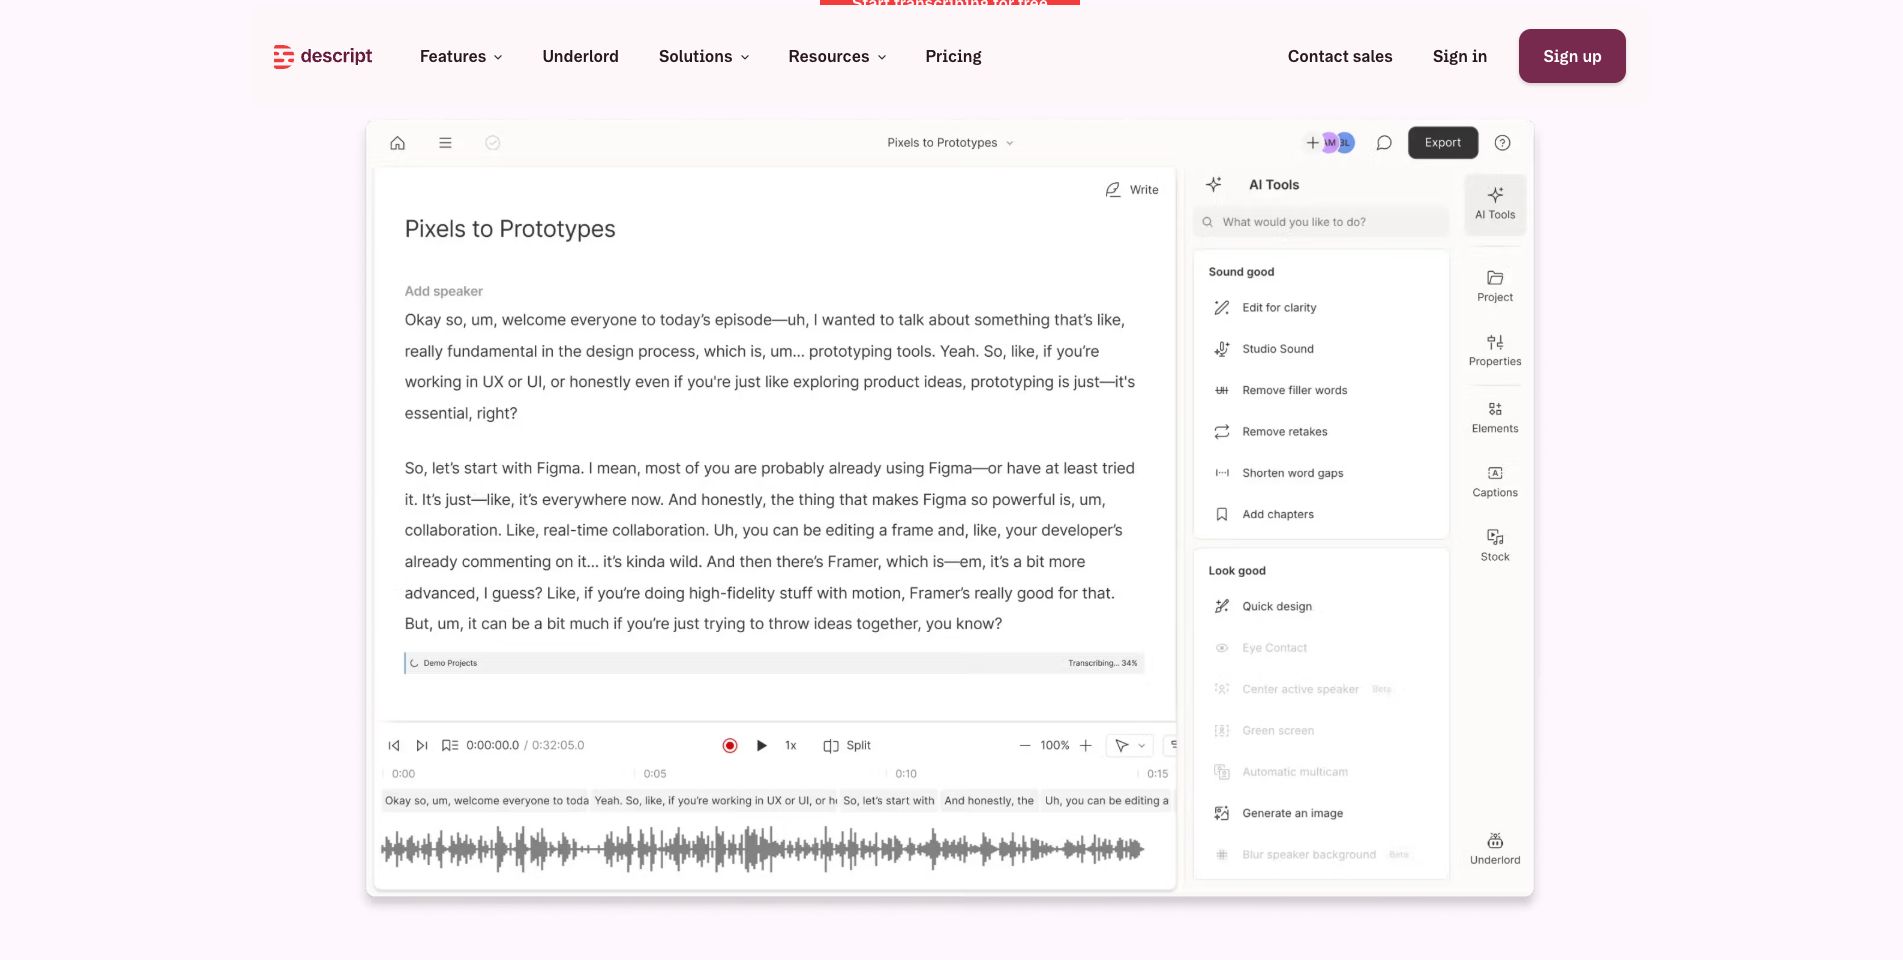Image resolution: width=1903 pixels, height=960 pixels.
Task: Click the audio waveform in timeline
Action: [x=762, y=850]
